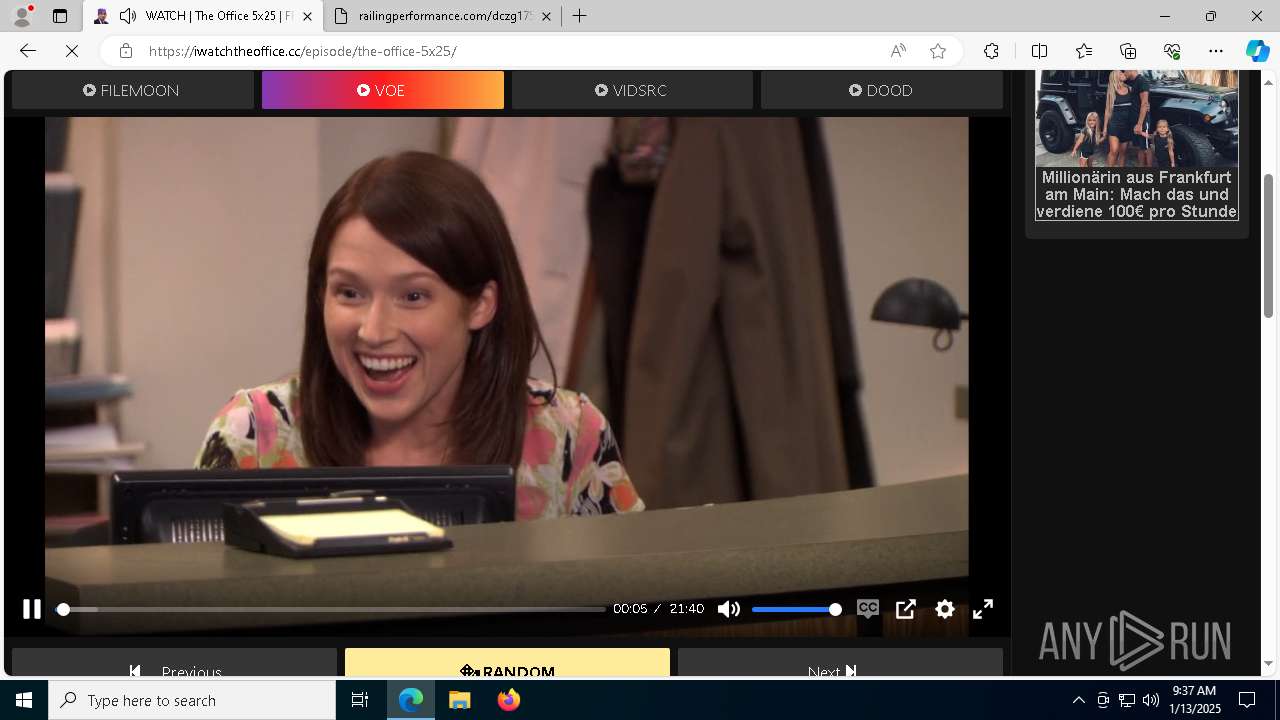Close the railingperformance.com tab

tap(546, 16)
